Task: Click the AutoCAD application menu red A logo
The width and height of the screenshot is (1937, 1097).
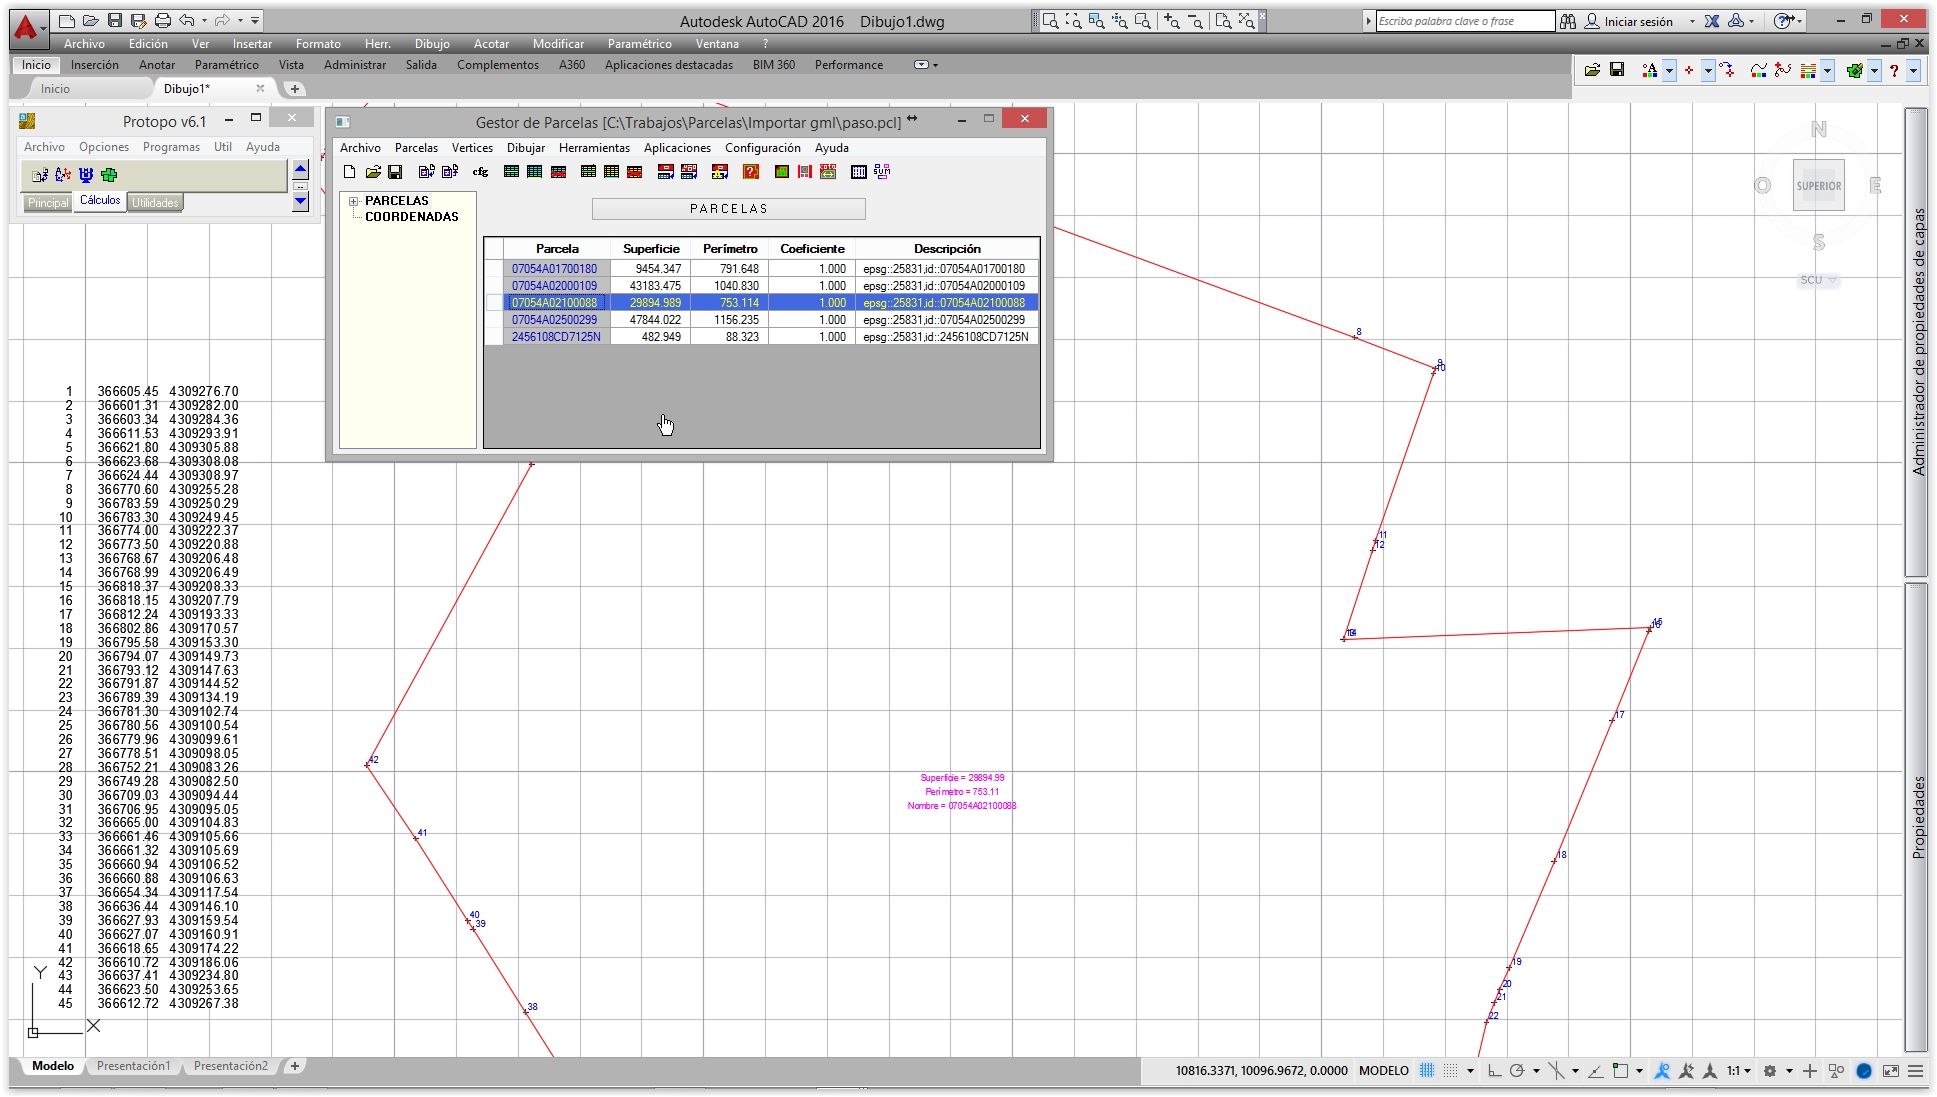Action: coord(27,28)
